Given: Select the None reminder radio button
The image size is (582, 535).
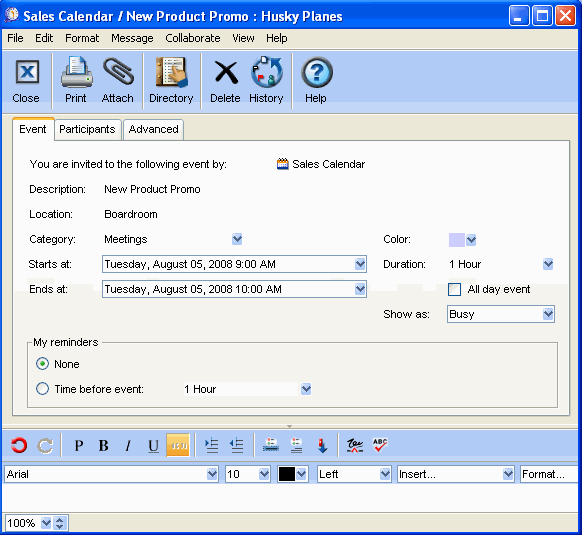Looking at the screenshot, I should coord(42,364).
